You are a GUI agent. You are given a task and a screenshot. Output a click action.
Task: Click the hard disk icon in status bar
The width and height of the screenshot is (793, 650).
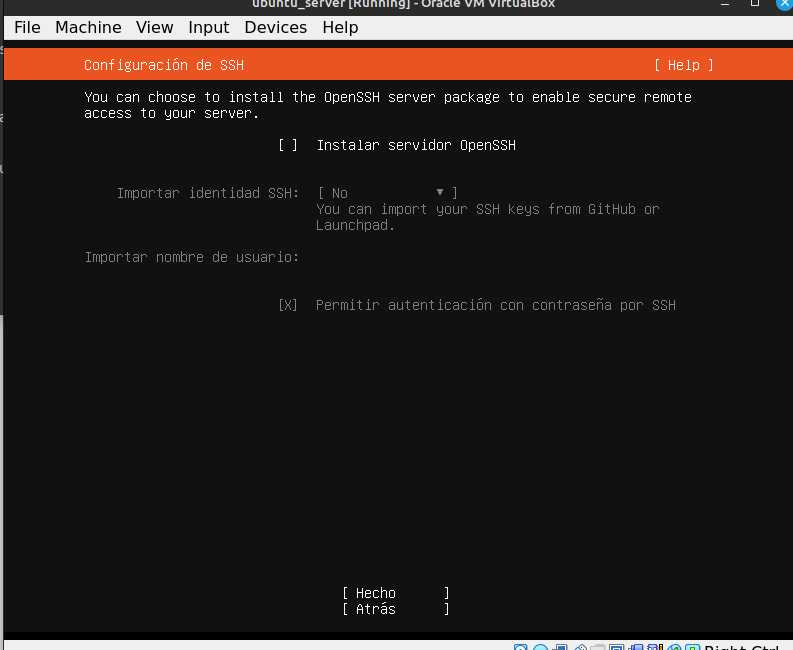[521, 647]
